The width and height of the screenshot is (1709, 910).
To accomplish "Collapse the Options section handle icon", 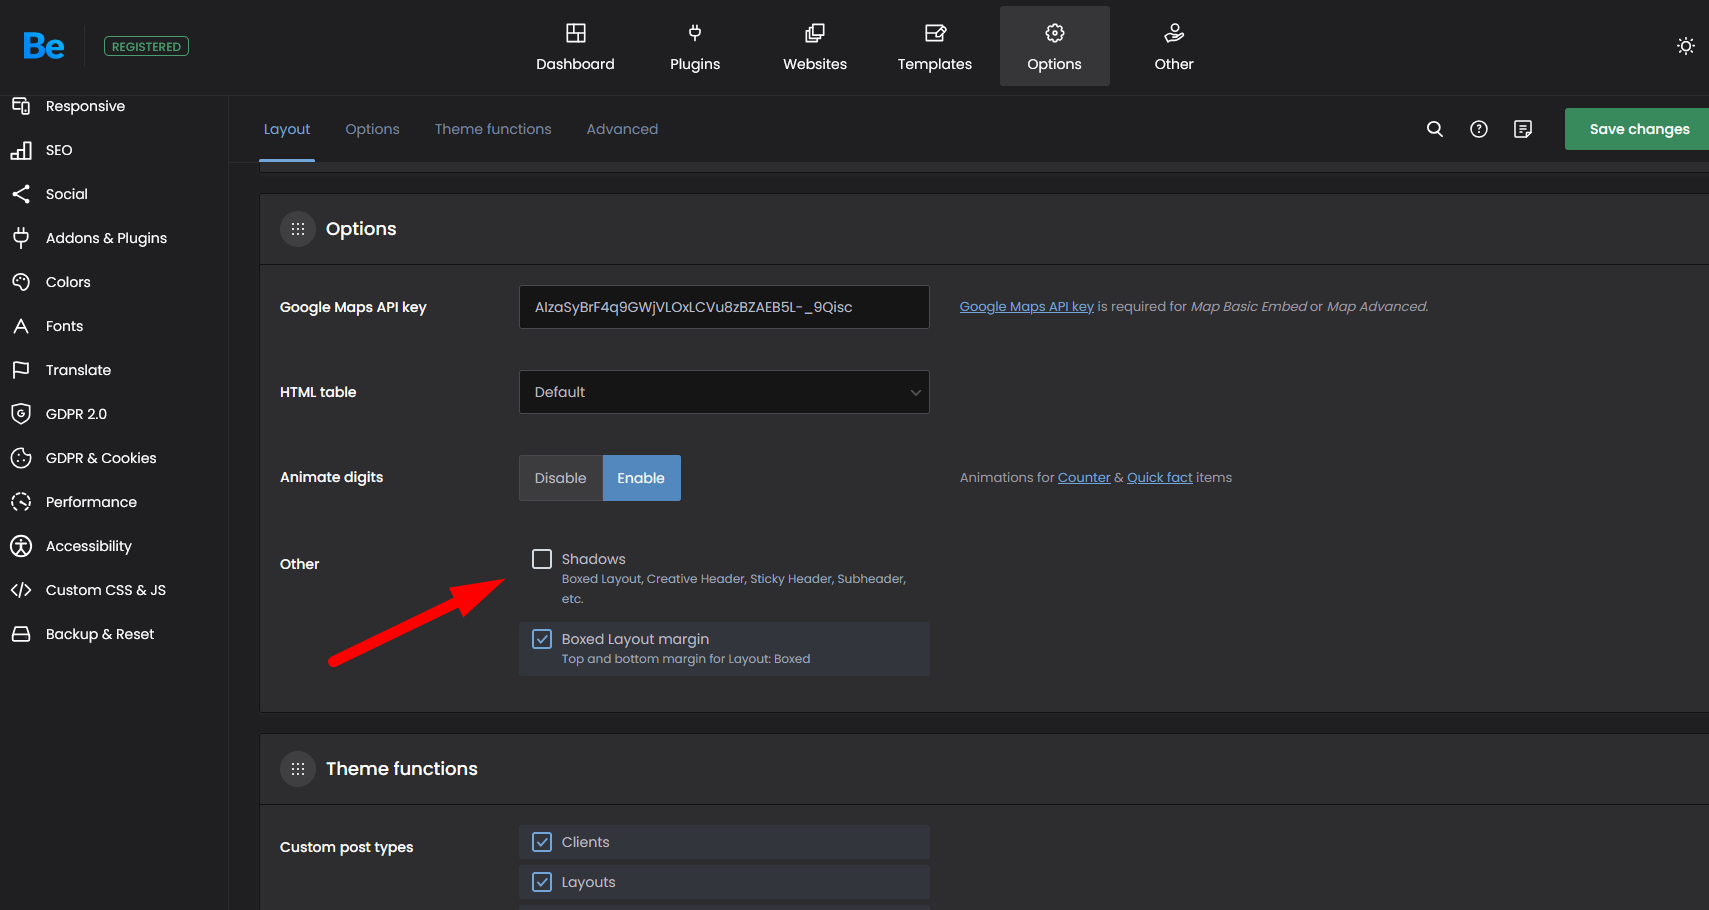I will [x=298, y=229].
